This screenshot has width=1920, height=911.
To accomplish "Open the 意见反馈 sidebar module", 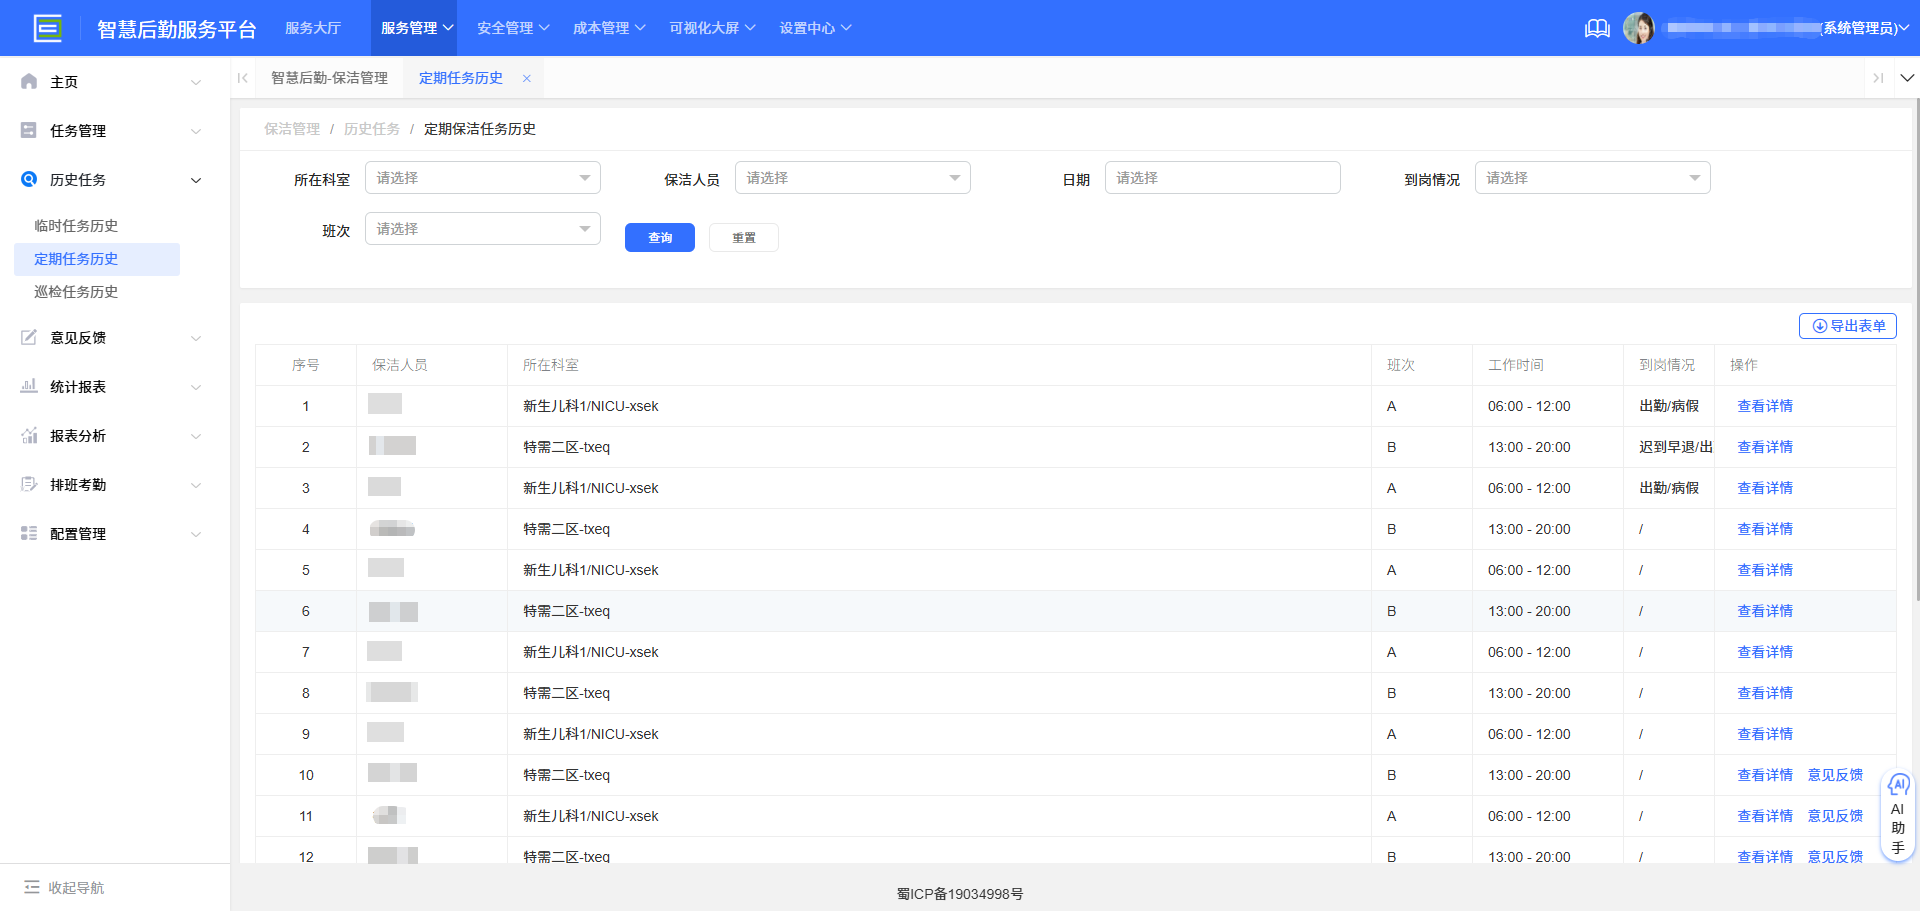I will click(79, 337).
